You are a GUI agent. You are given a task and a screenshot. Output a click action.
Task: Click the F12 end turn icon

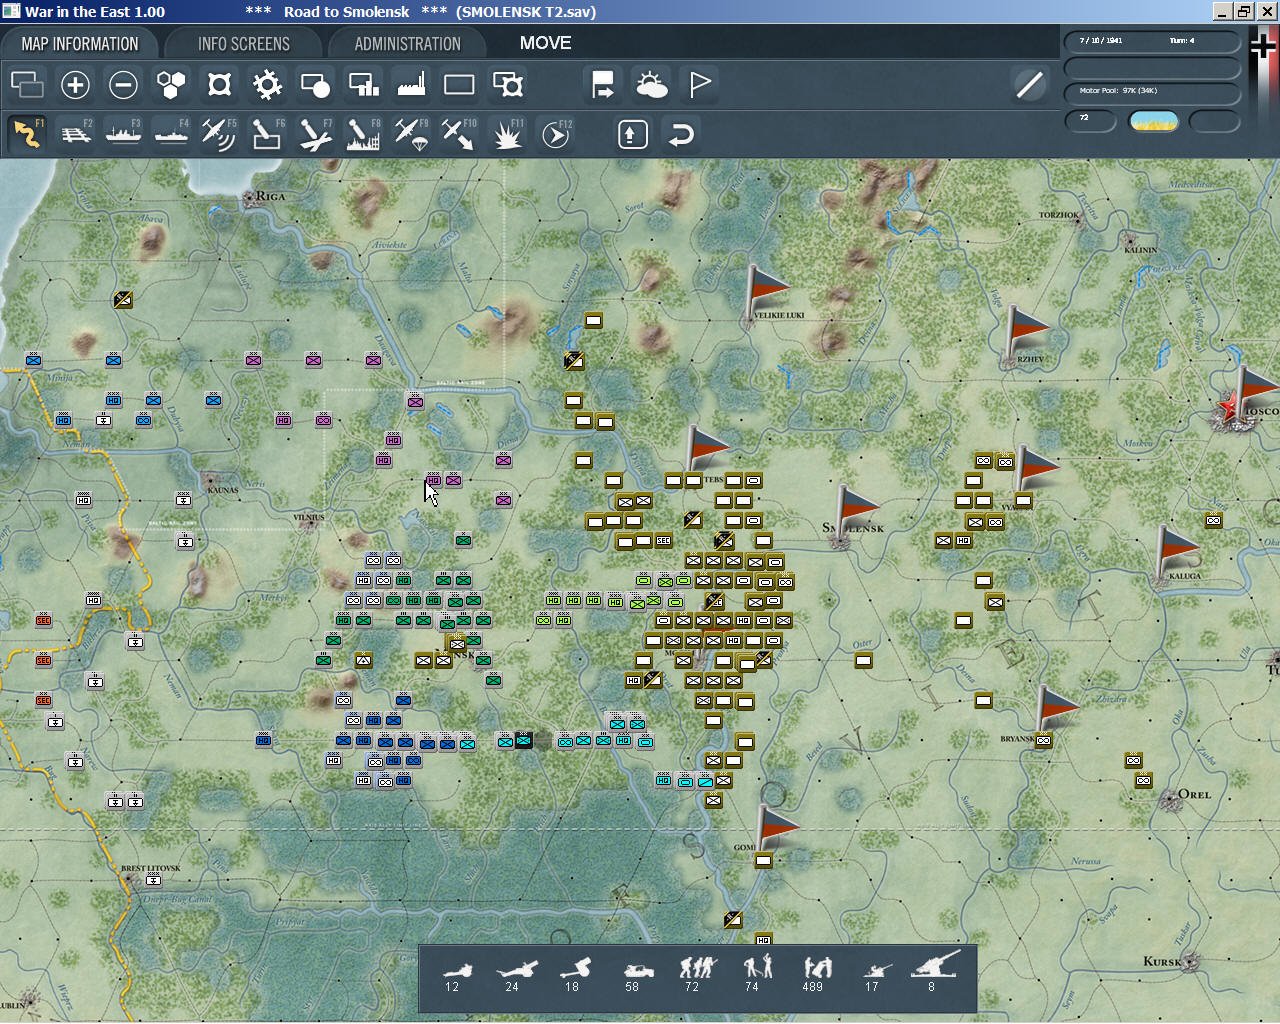coord(556,134)
